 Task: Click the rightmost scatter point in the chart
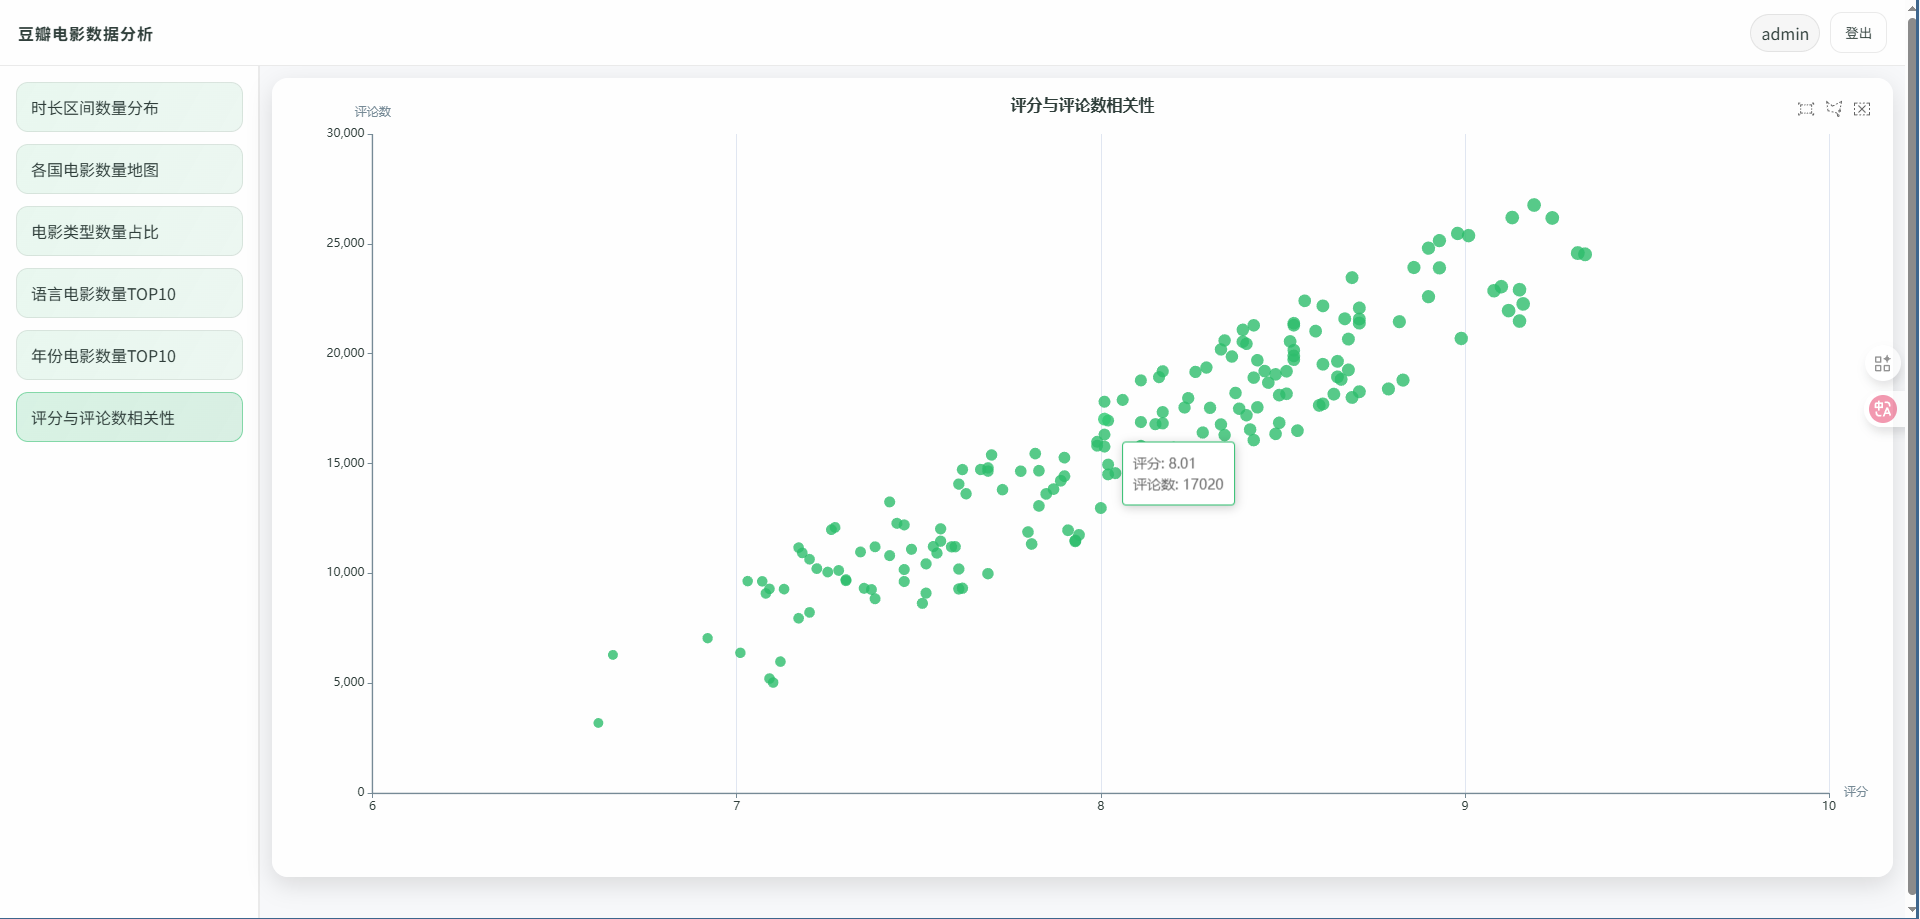point(1585,254)
